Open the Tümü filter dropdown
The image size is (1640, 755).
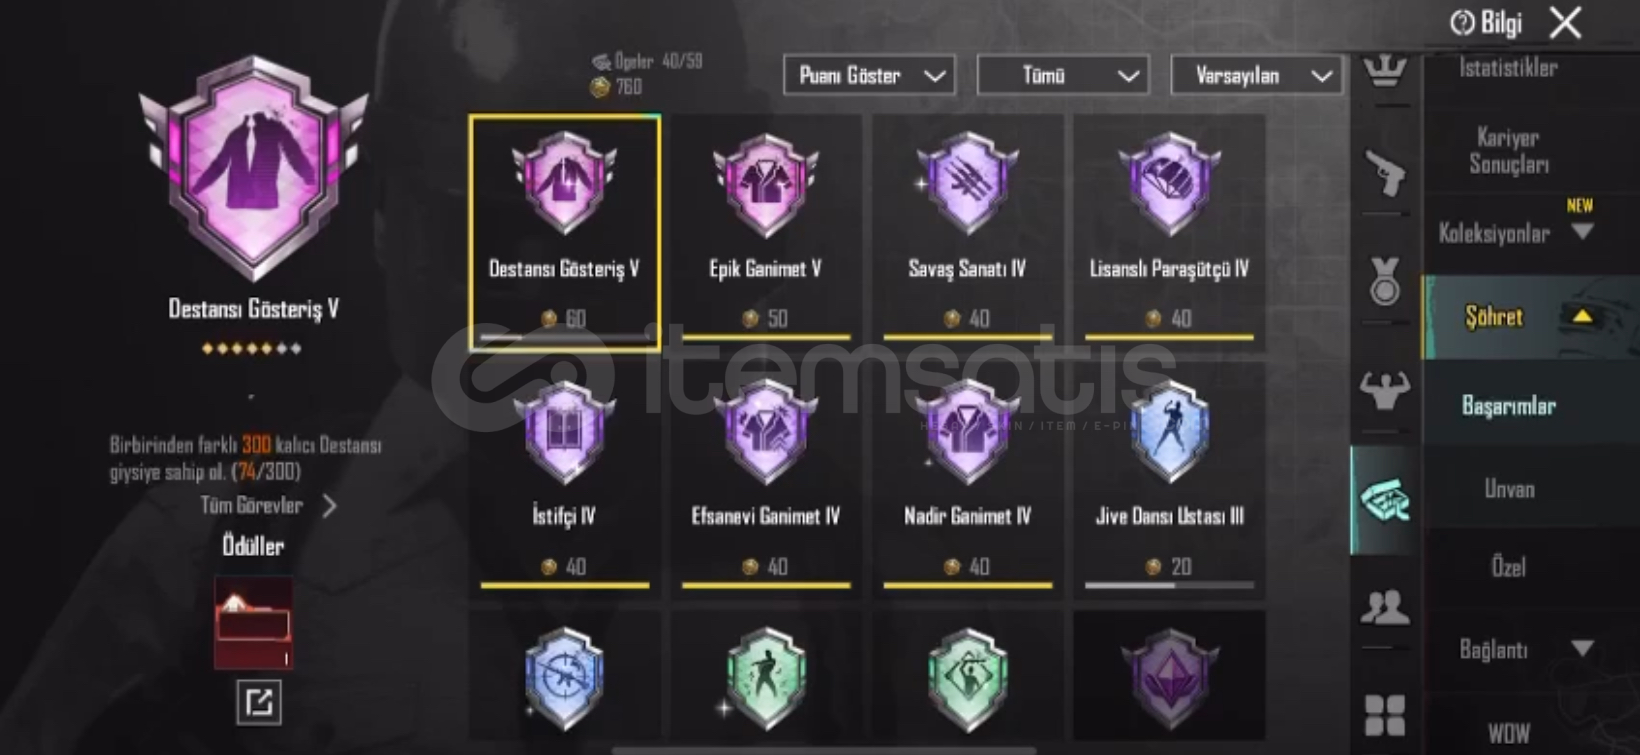click(x=1063, y=76)
